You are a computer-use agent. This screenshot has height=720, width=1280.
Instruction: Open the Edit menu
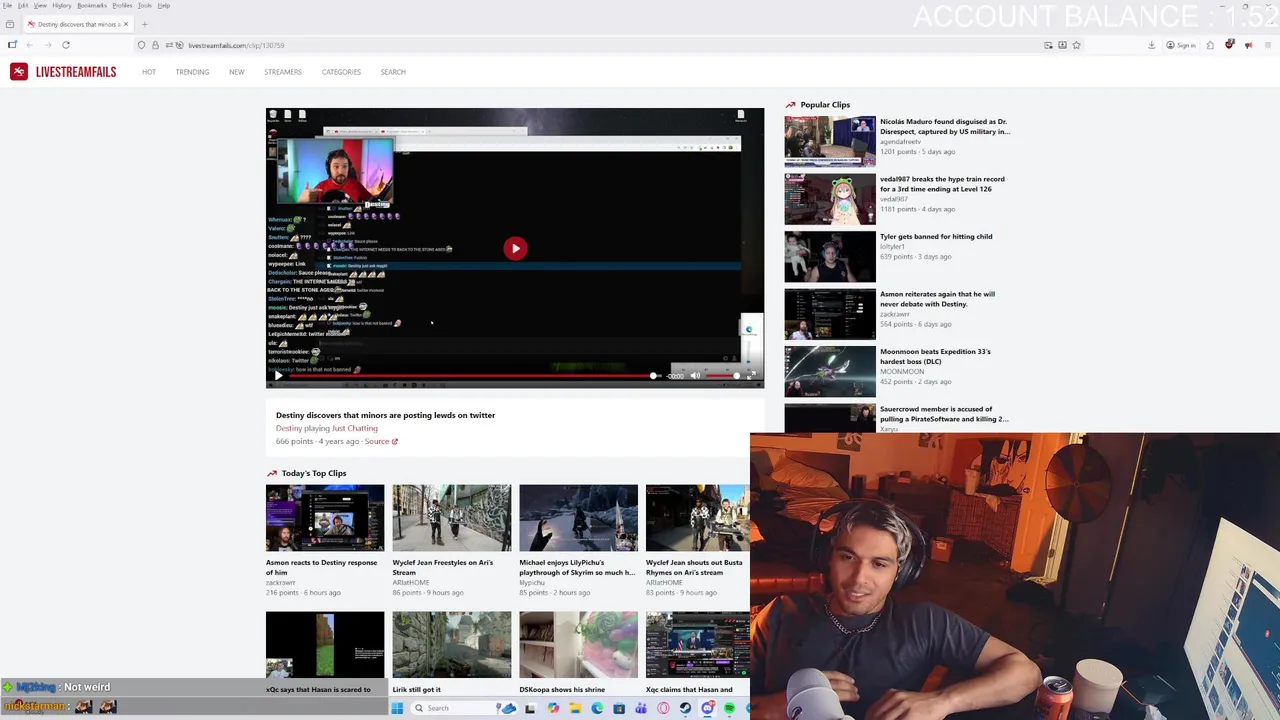point(23,5)
